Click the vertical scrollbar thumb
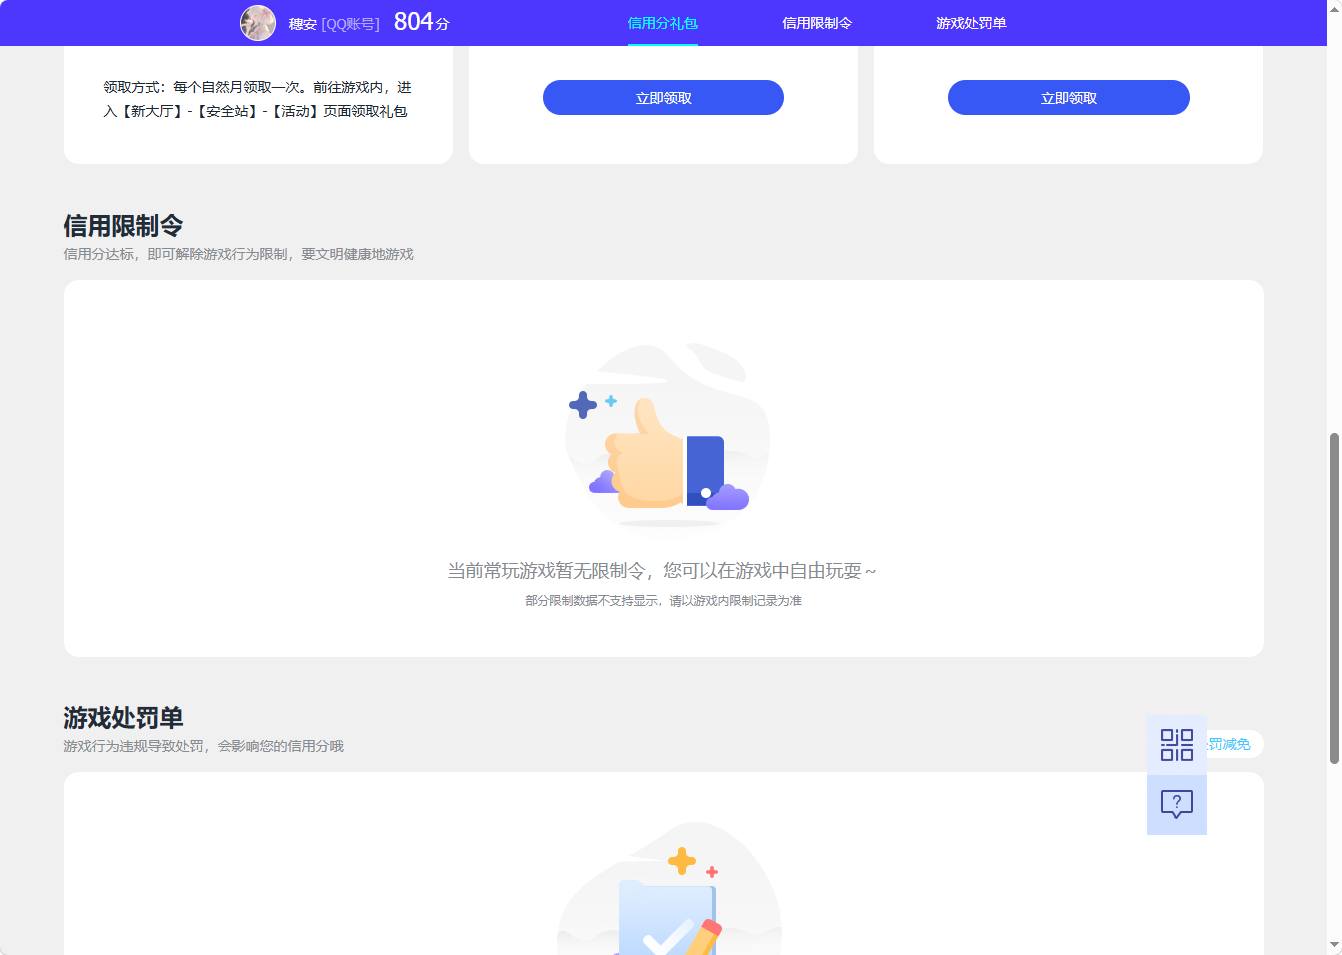 pyautogui.click(x=1334, y=598)
